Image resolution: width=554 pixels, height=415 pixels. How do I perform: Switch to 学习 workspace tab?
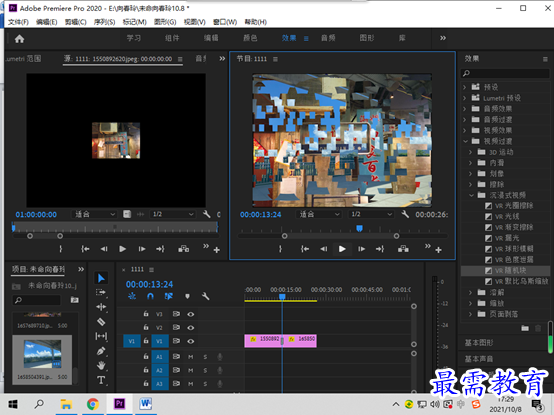coord(134,38)
